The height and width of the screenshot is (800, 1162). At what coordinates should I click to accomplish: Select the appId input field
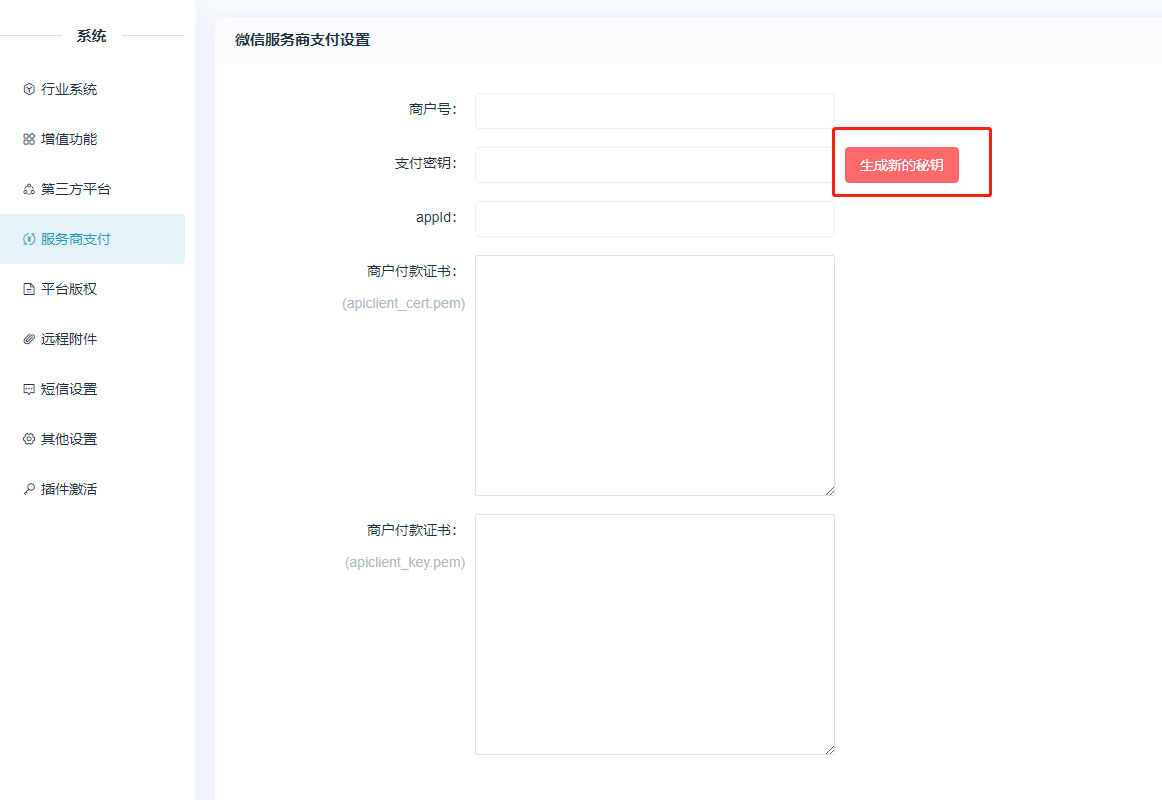(x=654, y=219)
